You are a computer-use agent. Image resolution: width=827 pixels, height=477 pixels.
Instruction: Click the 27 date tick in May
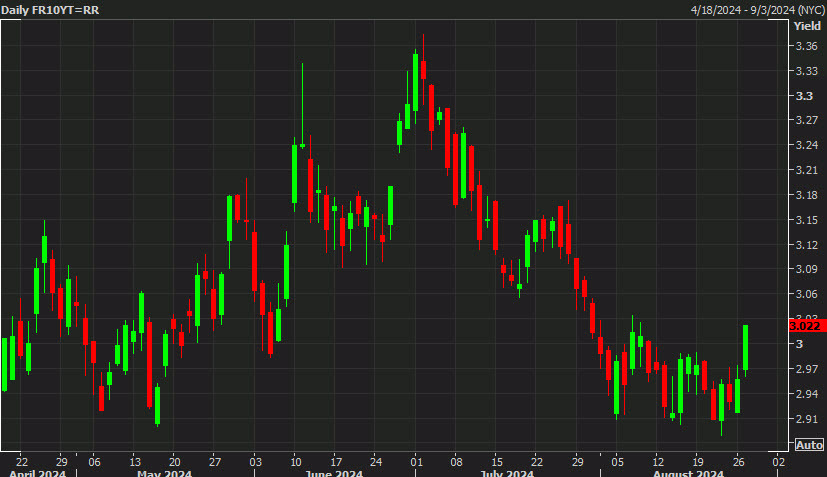click(215, 461)
